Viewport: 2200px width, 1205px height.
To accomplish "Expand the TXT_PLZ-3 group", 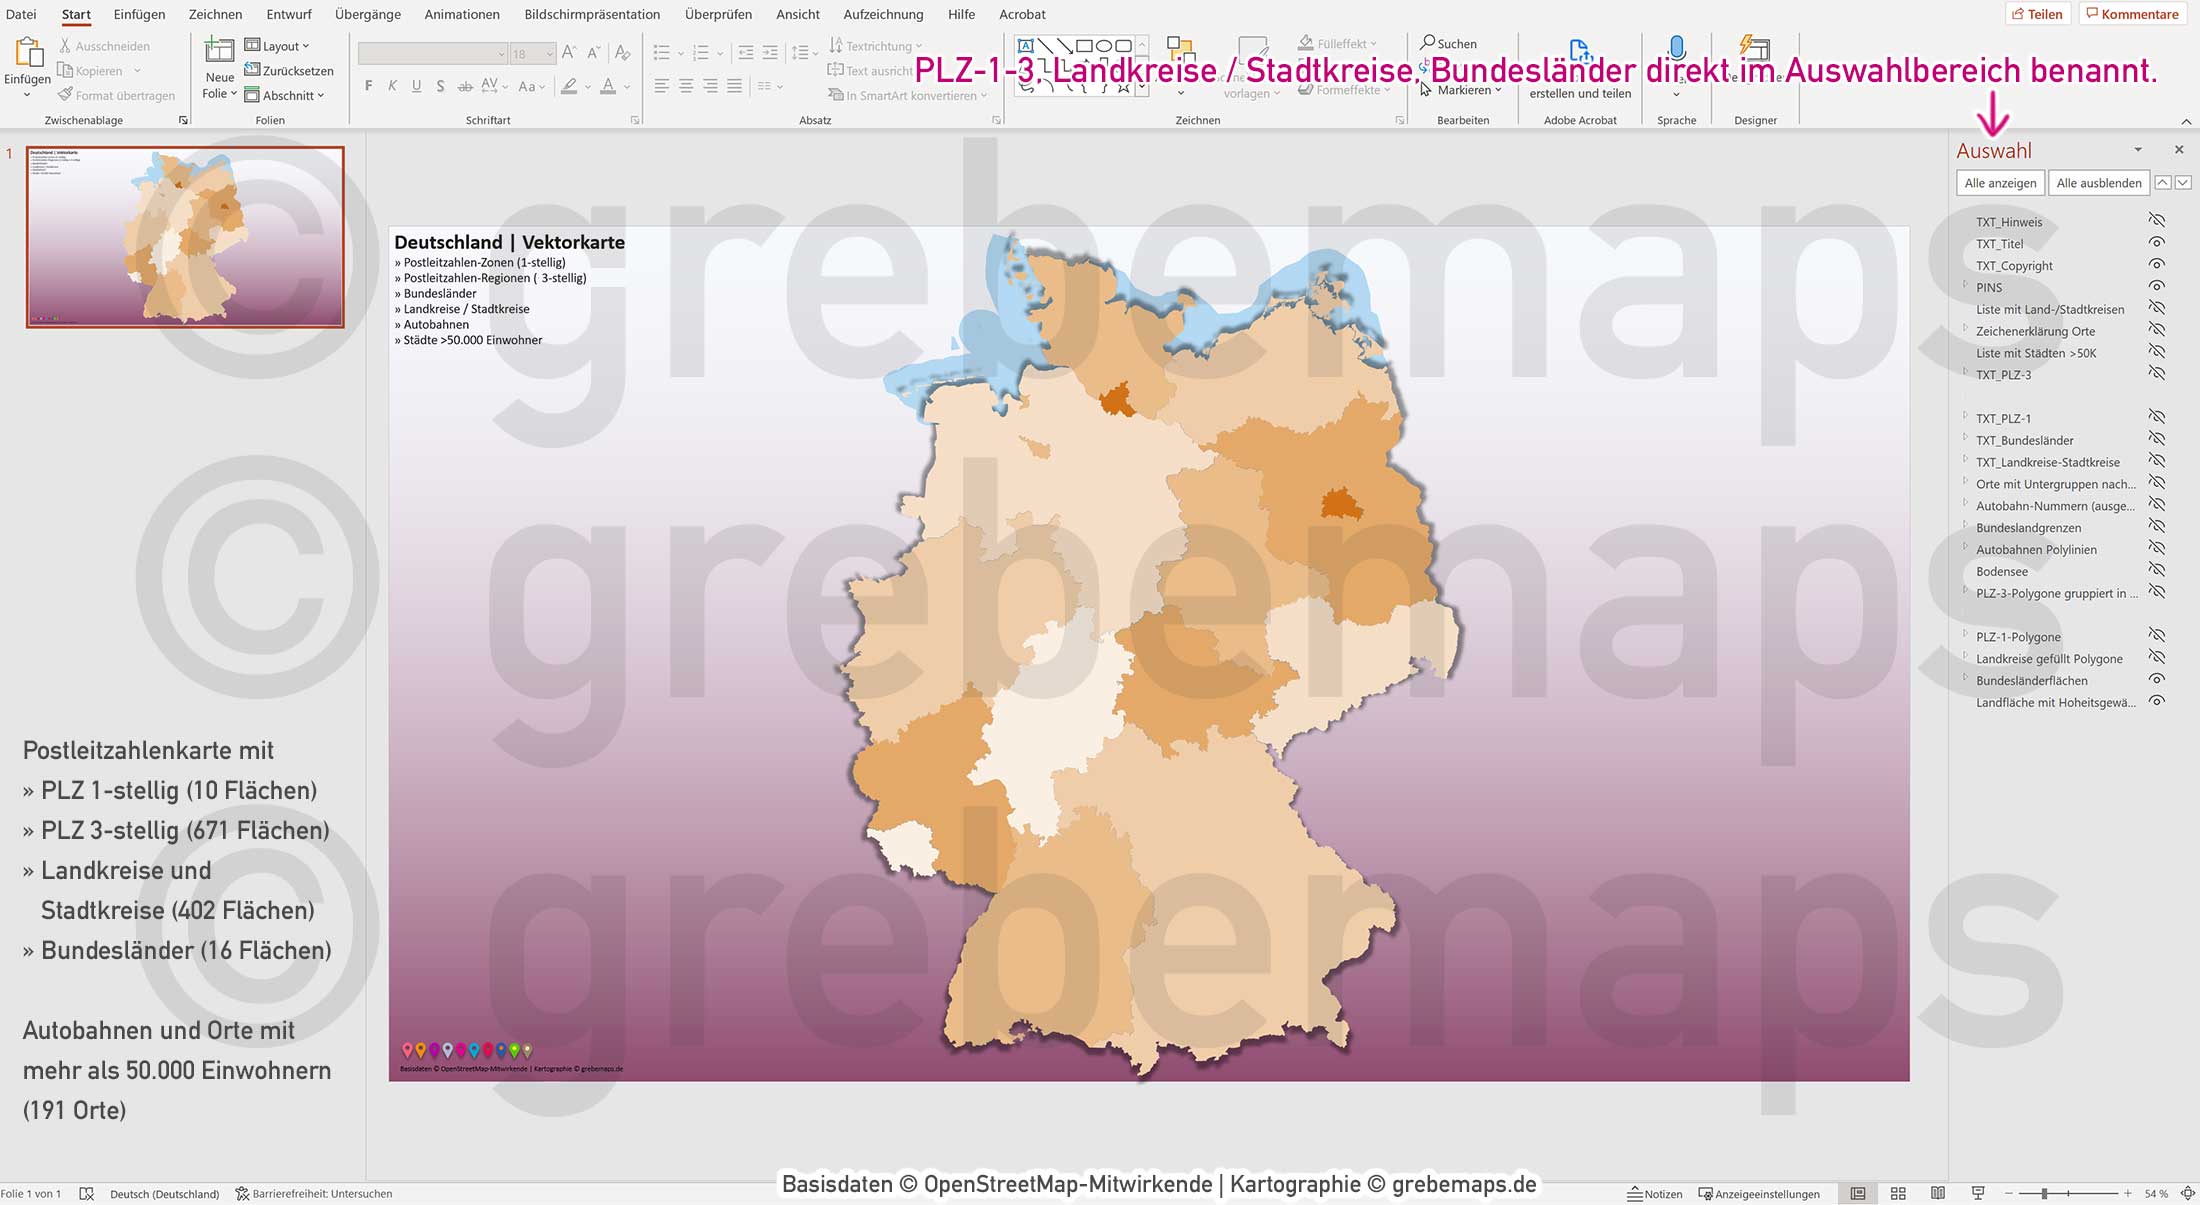I will click(1966, 374).
